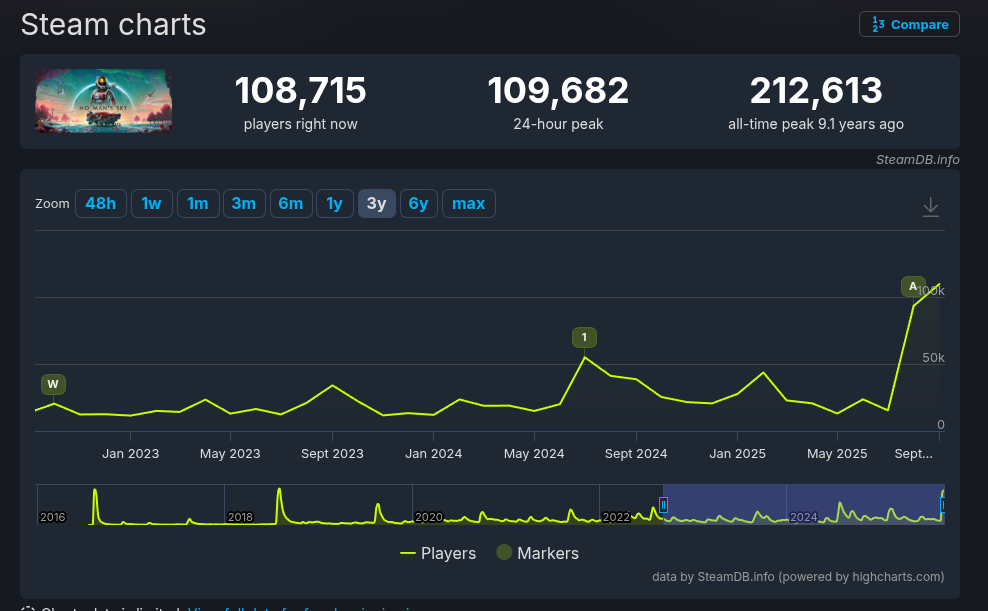Click the chart download icon
The width and height of the screenshot is (988, 611).
tap(931, 207)
